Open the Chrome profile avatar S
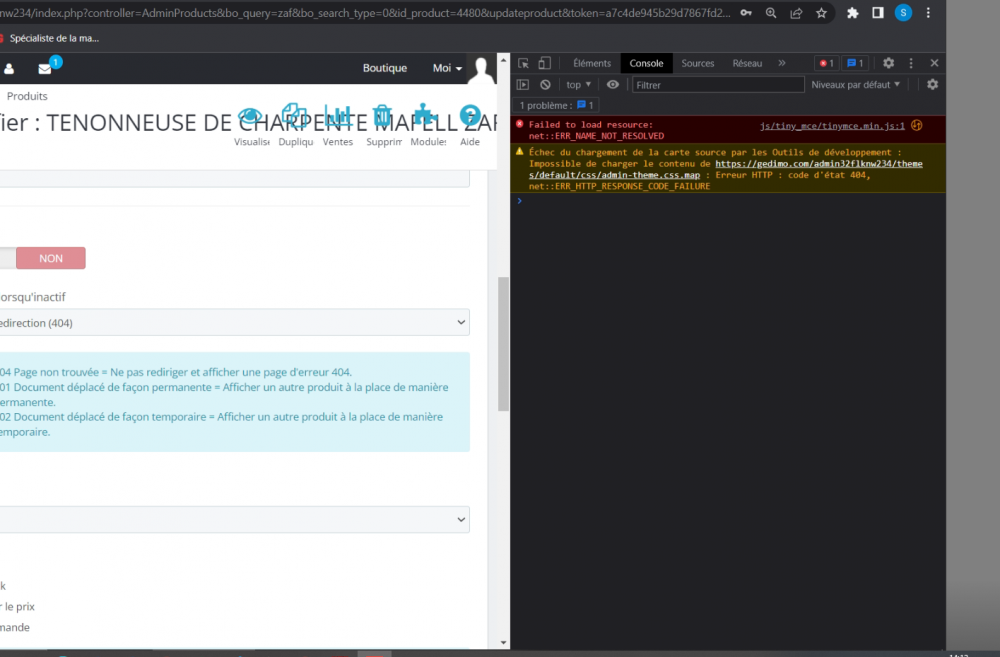 pyautogui.click(x=903, y=13)
